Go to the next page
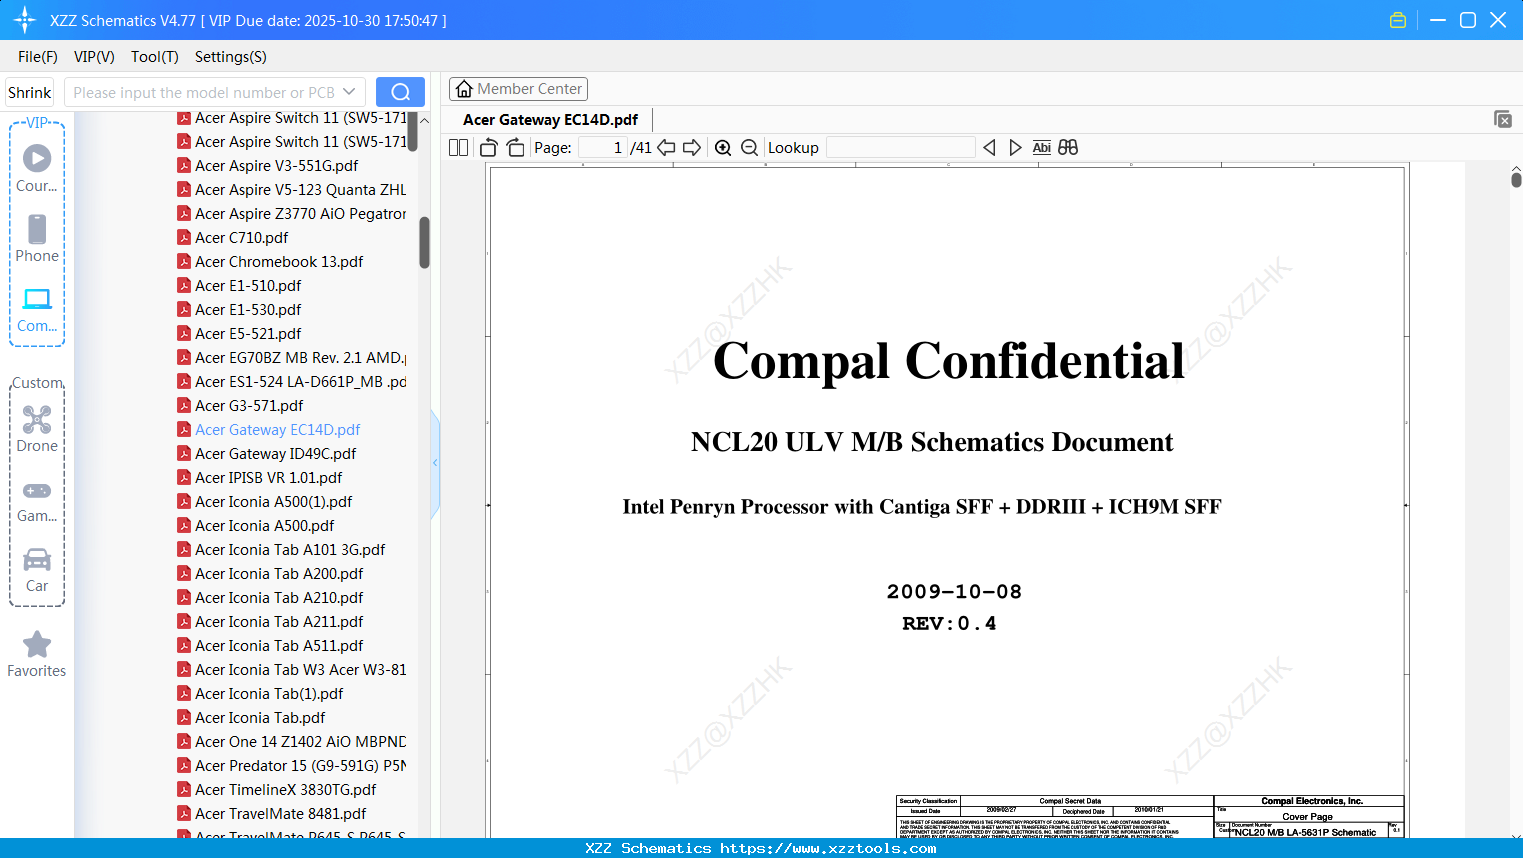Viewport: 1523px width, 858px height. [x=692, y=148]
